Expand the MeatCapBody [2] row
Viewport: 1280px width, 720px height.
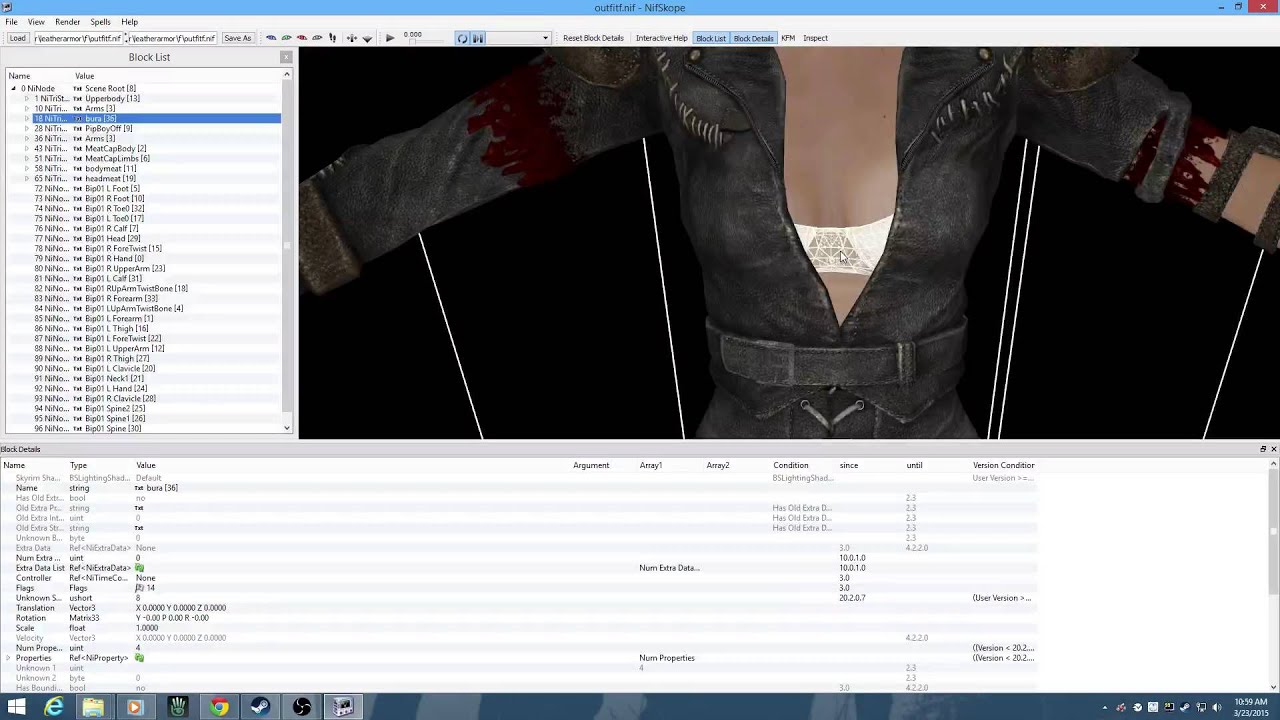point(27,148)
